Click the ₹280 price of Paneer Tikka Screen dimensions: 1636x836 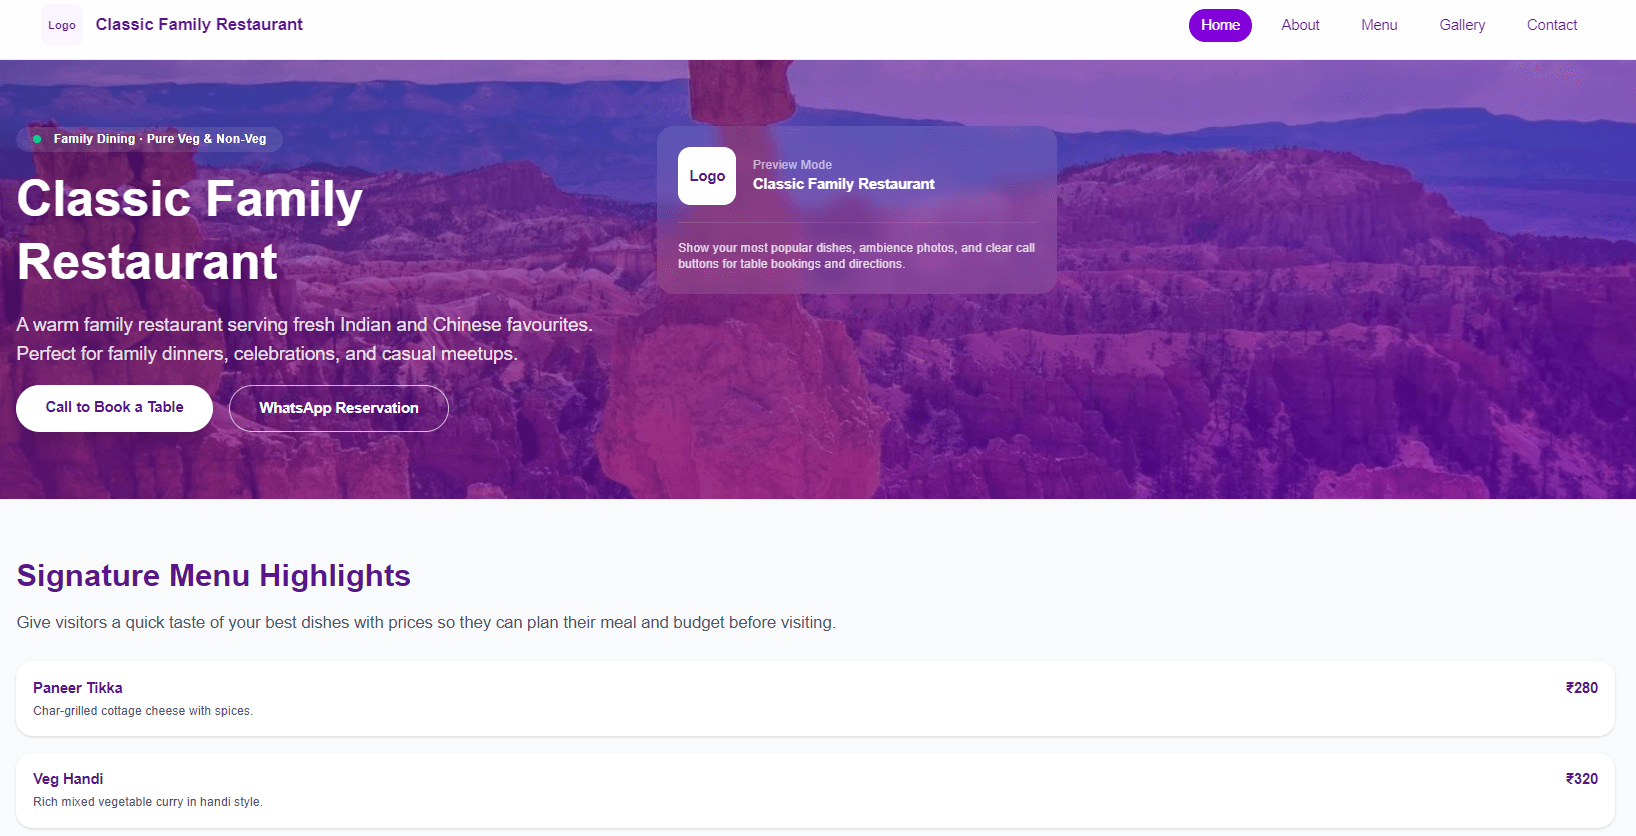click(1582, 688)
